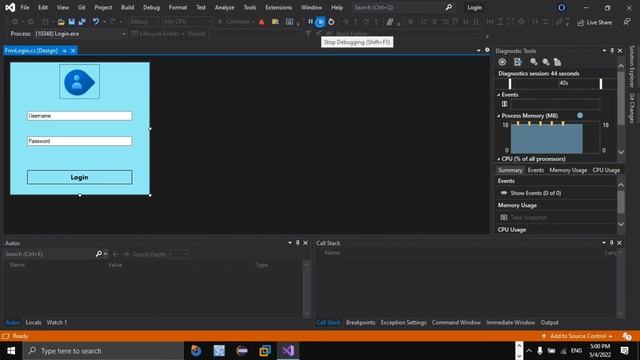Open the Process Login.exe dropdown
The width and height of the screenshot is (640, 360).
(x=81, y=34)
